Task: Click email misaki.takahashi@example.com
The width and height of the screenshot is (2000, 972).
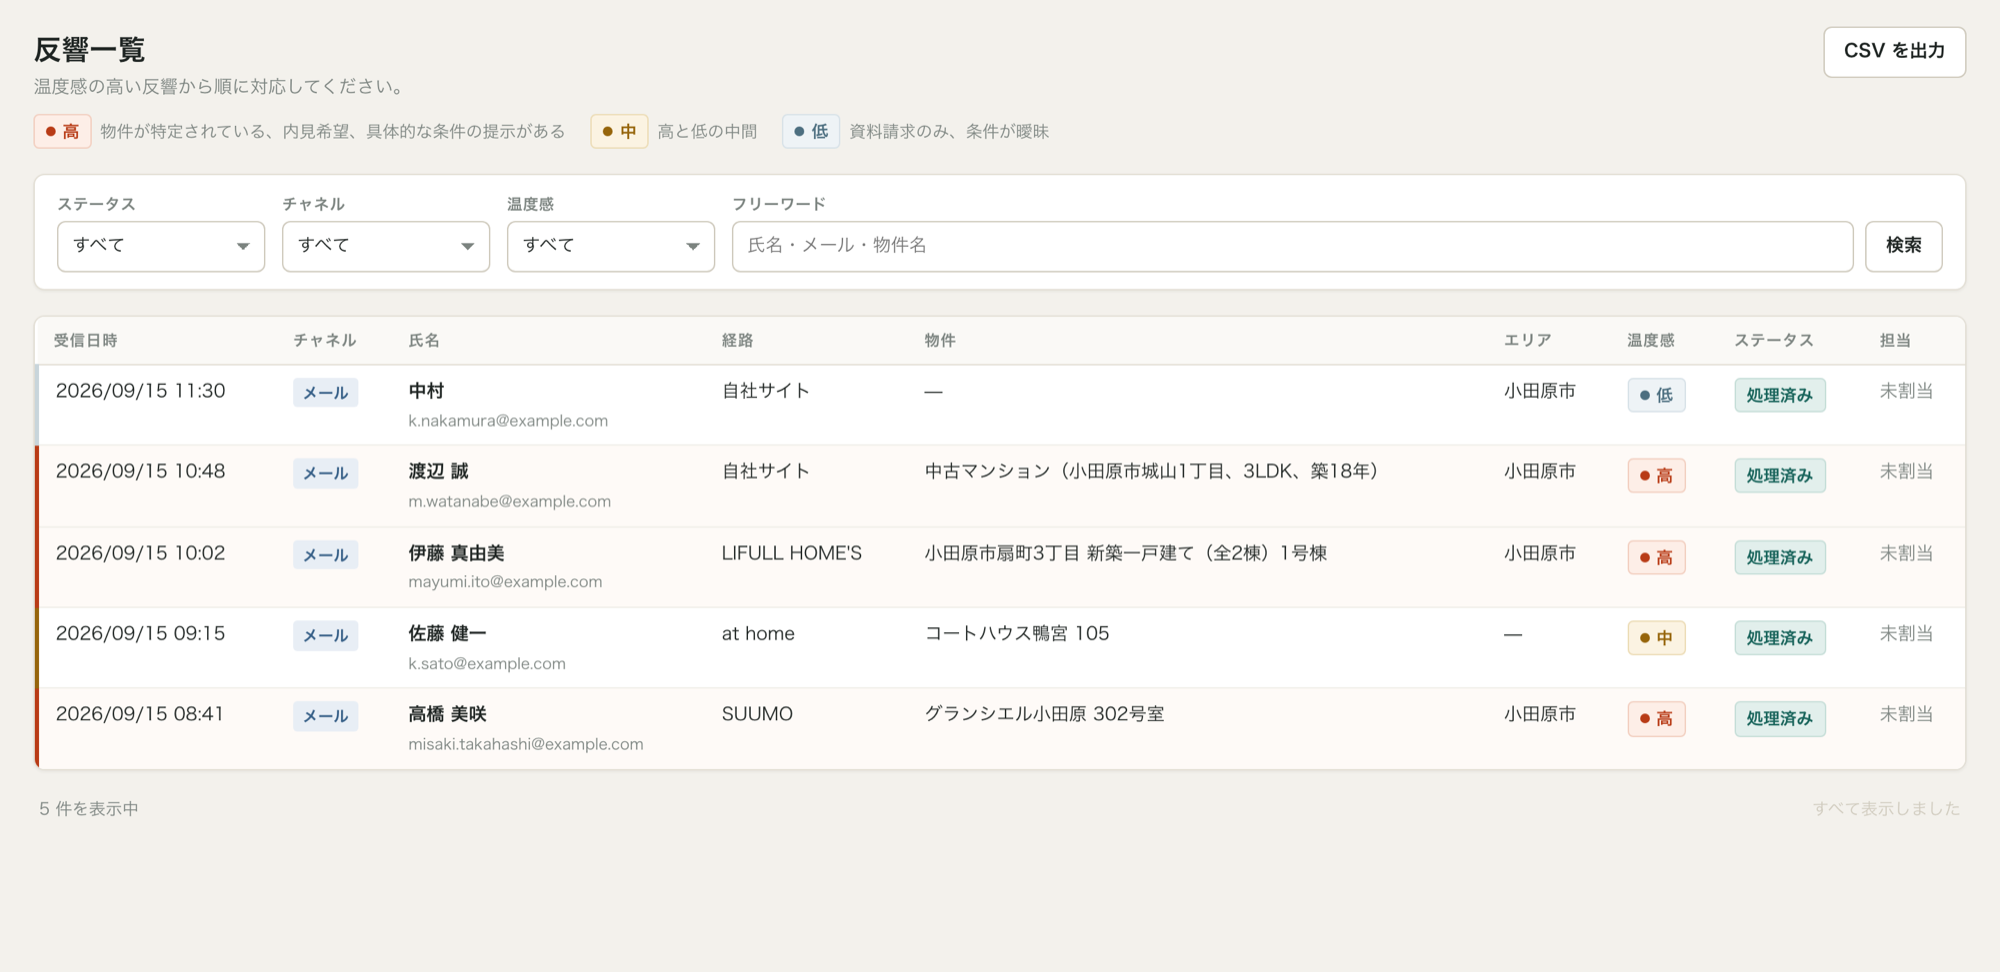Action: (x=526, y=744)
